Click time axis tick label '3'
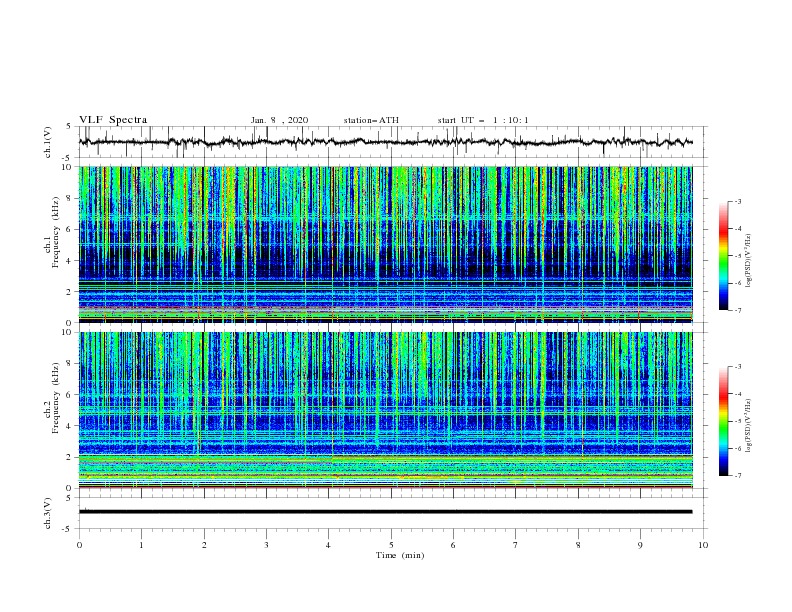Viewport: 792px width, 612px height. point(266,545)
